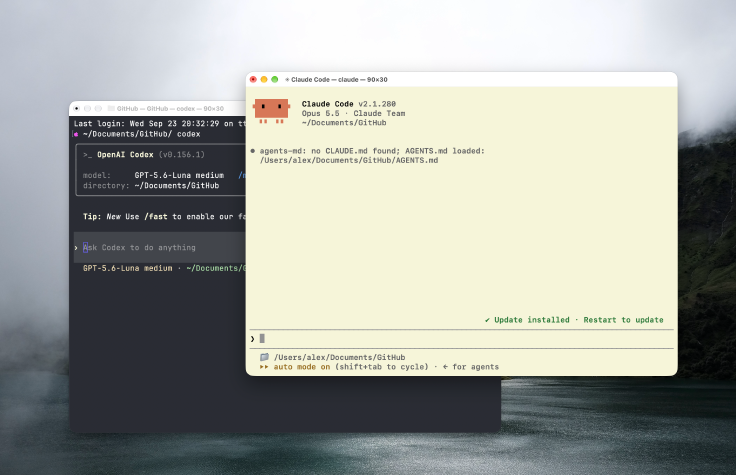Close the Claude Code window
The height and width of the screenshot is (475, 736).
point(253,79)
